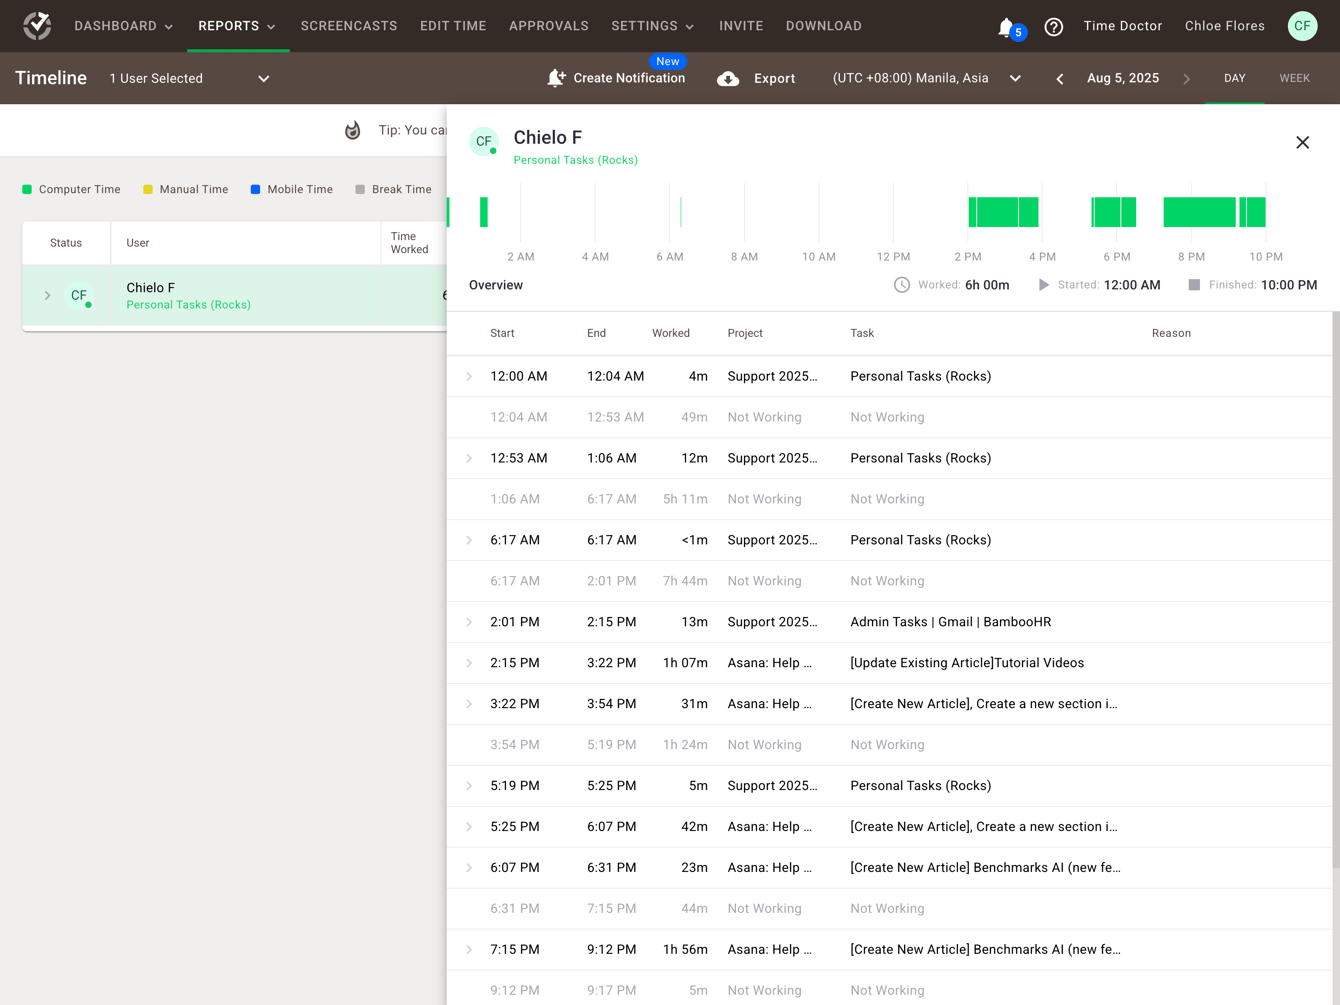The height and width of the screenshot is (1005, 1340).
Task: Click the Create Notification bell icon
Action: (556, 78)
